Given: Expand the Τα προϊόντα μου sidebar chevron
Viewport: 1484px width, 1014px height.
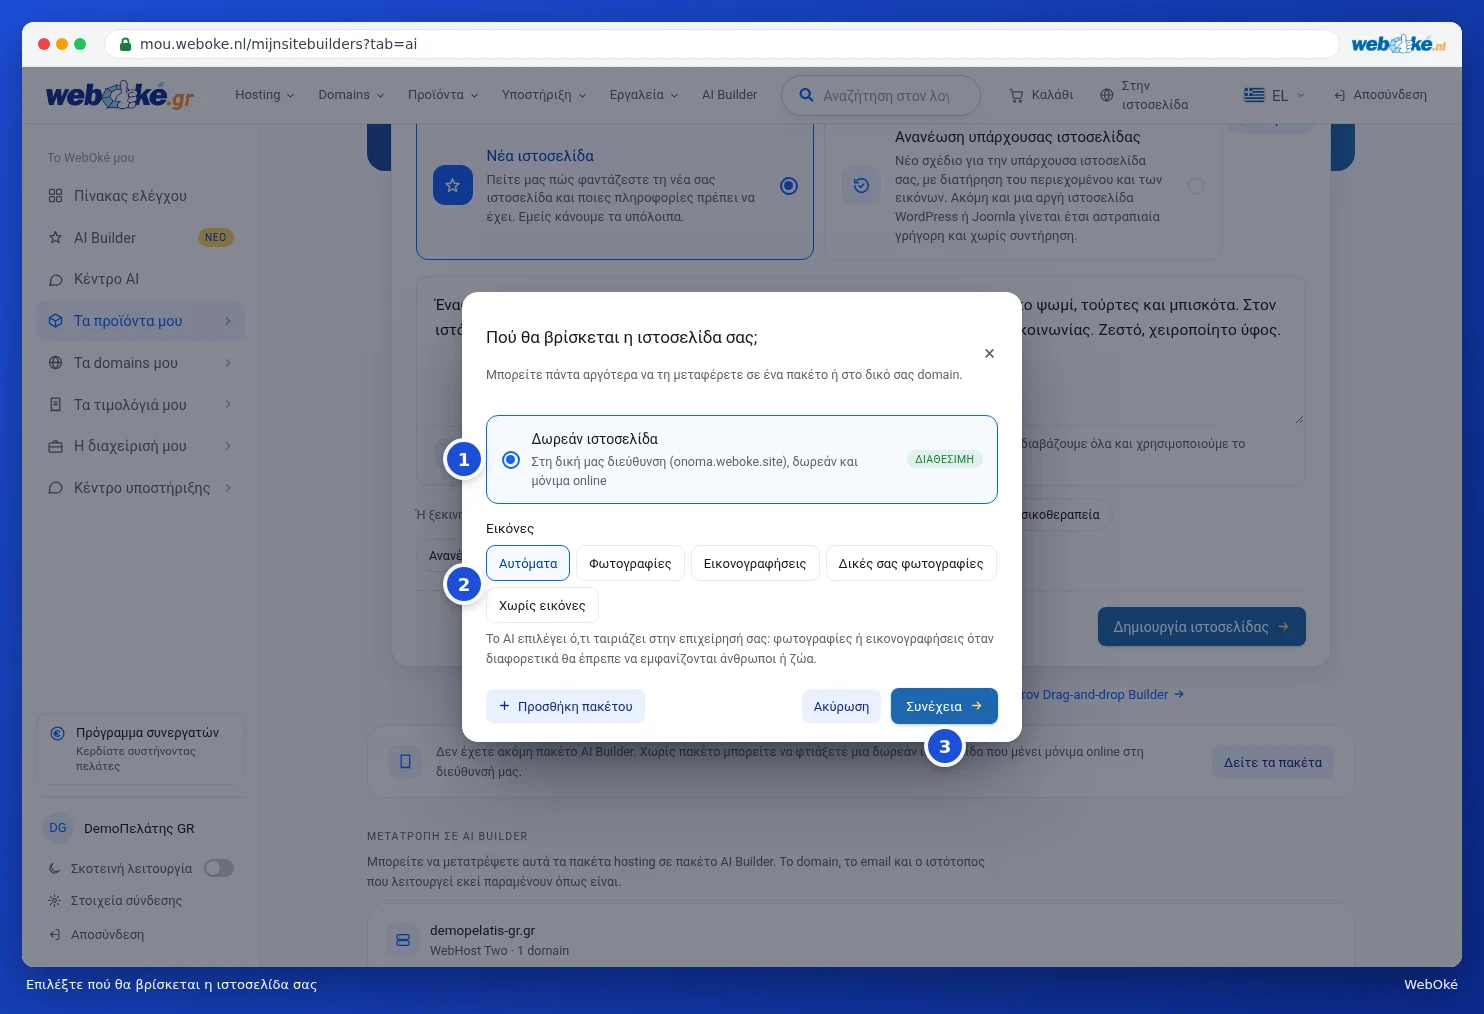Looking at the screenshot, I should click(x=228, y=321).
